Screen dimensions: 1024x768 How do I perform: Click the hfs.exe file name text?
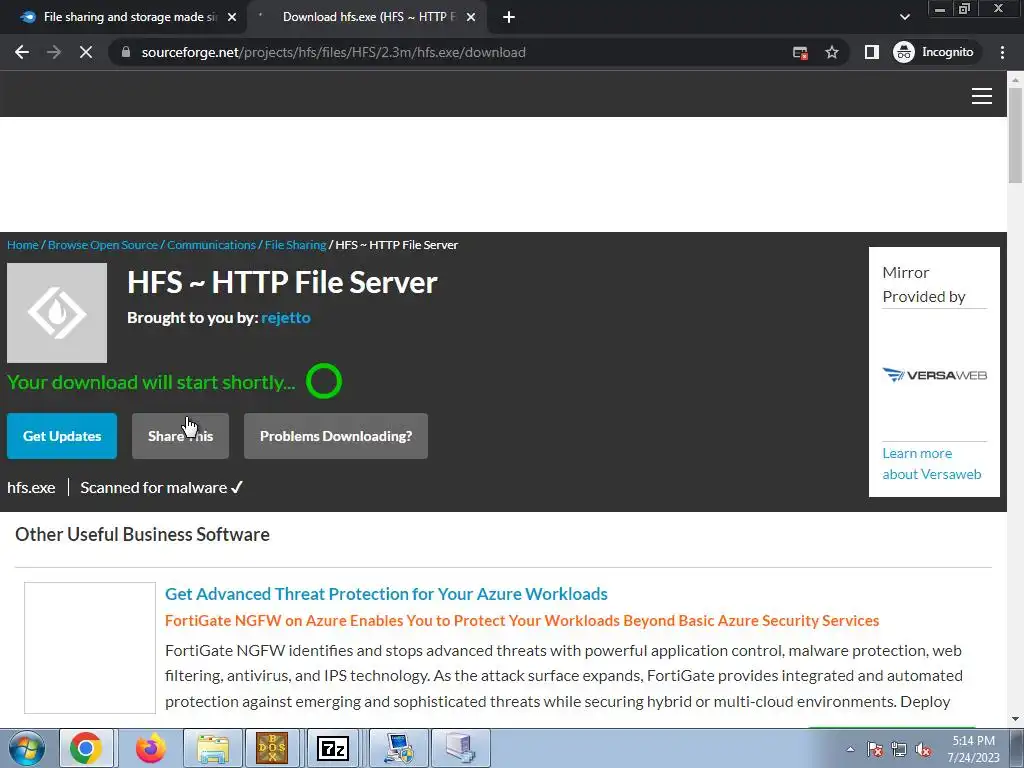pos(31,488)
